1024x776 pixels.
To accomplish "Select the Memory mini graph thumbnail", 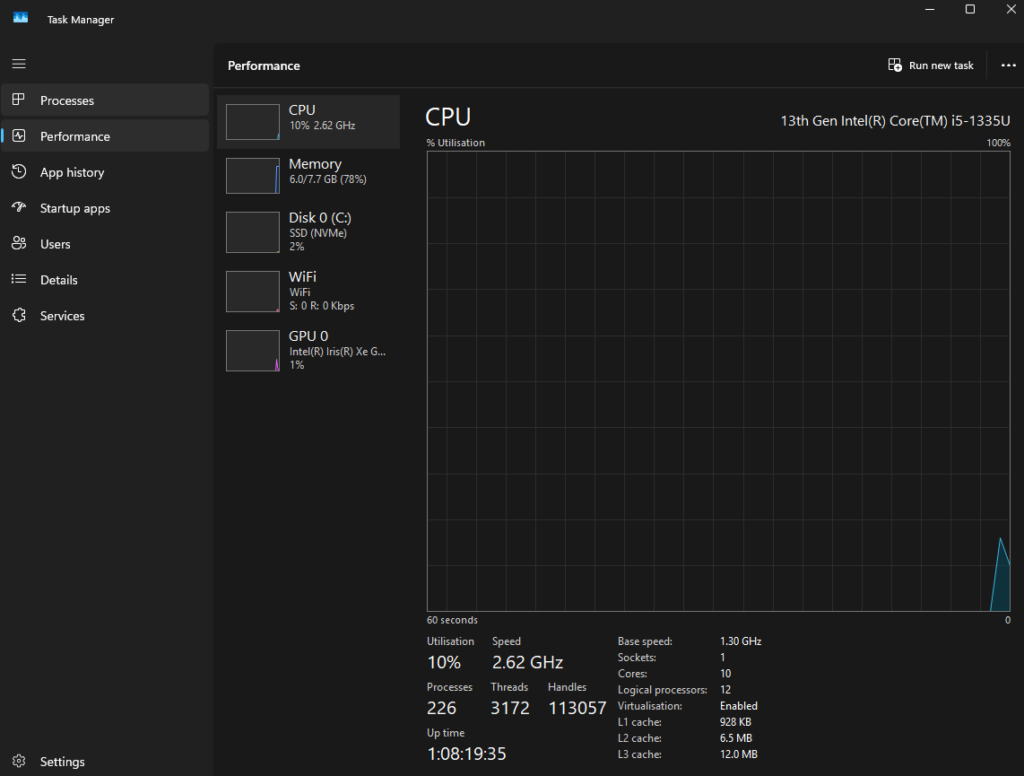I will click(253, 176).
